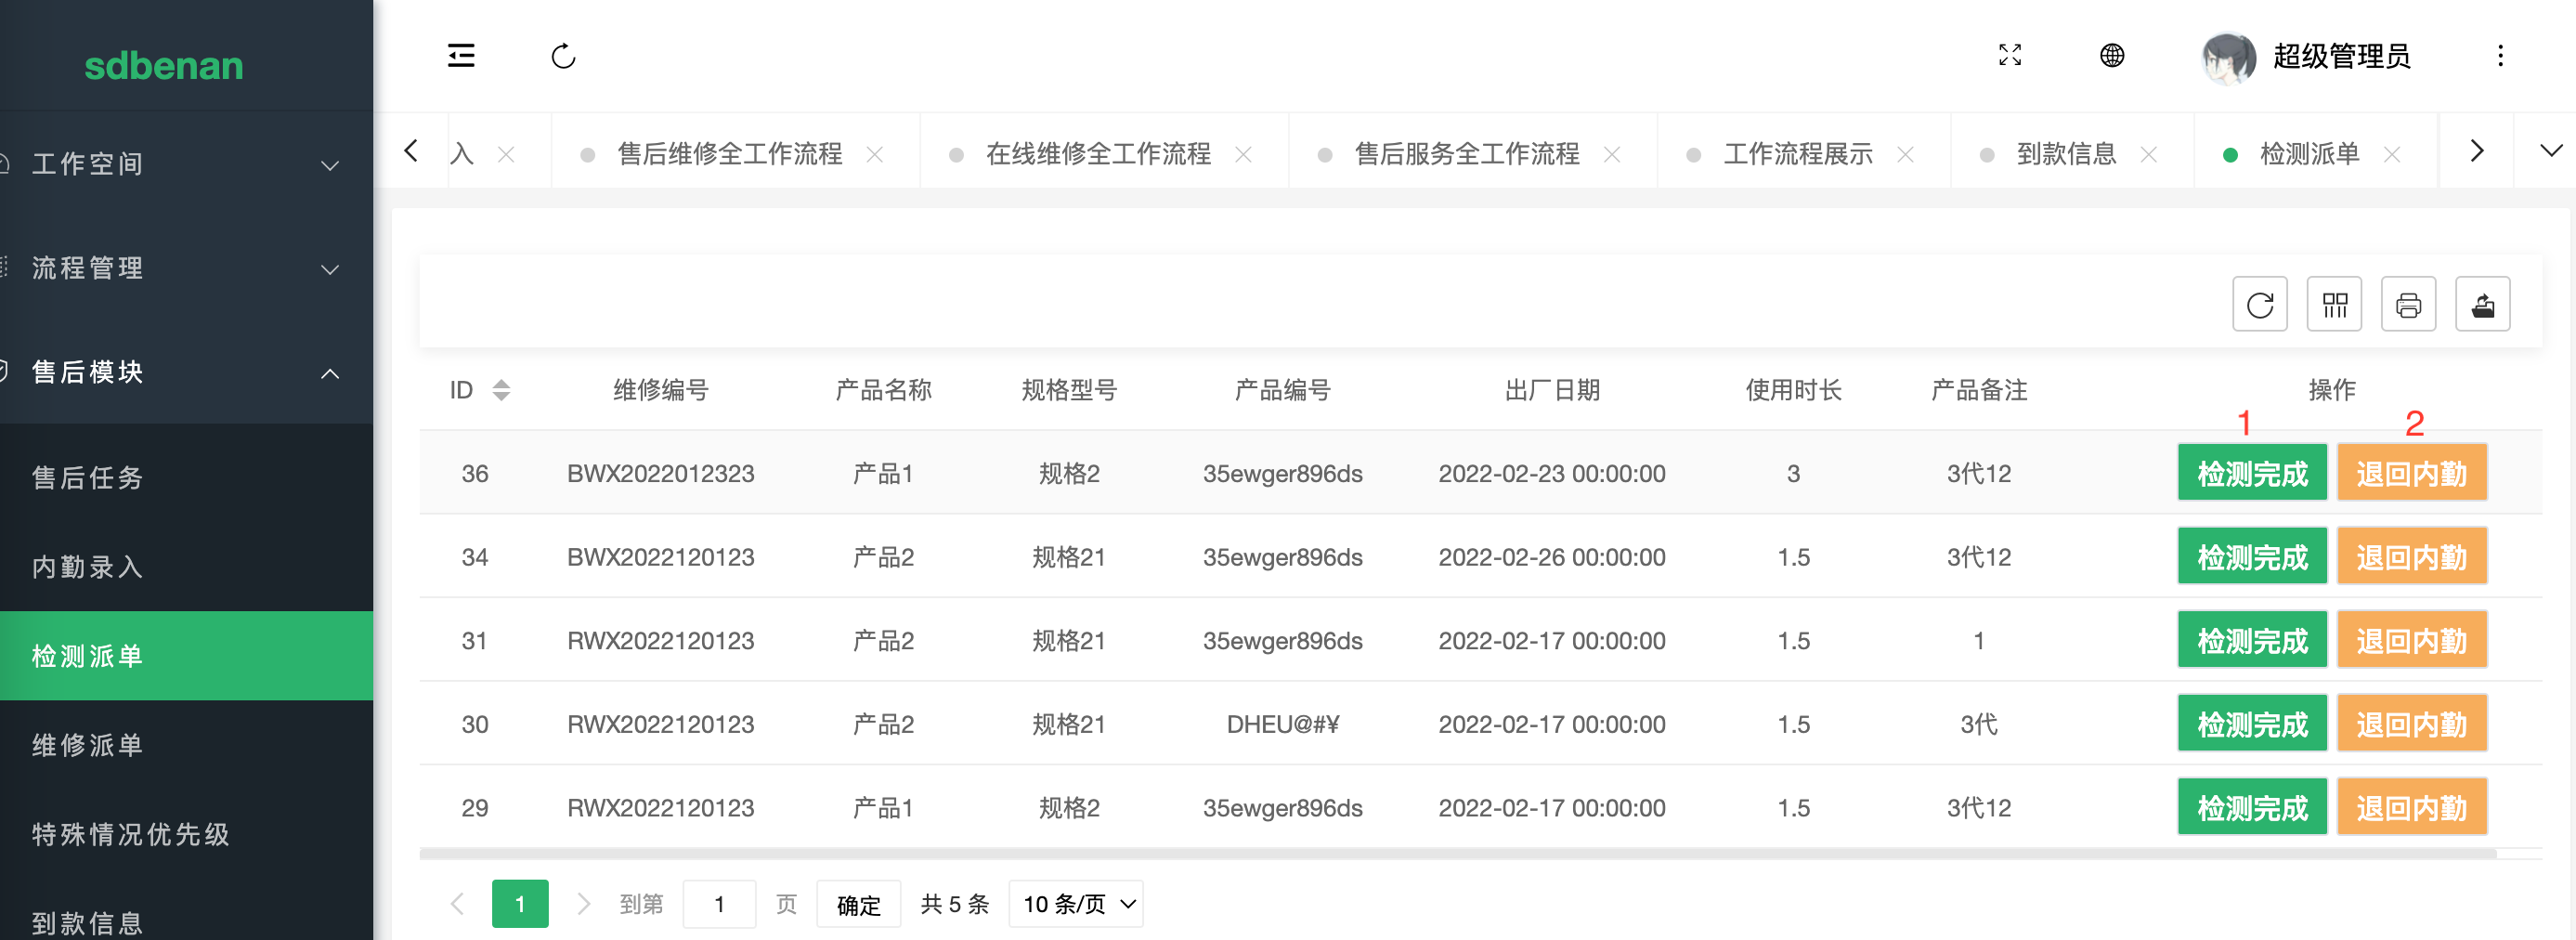2576x940 pixels.
Task: Expand the 流程管理 sidebar menu
Action: 186,268
